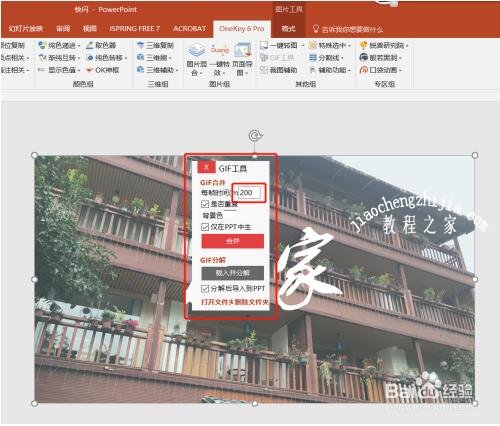The height and width of the screenshot is (426, 500).
Task: Switch to the ACROBAT tab
Action: (x=189, y=29)
